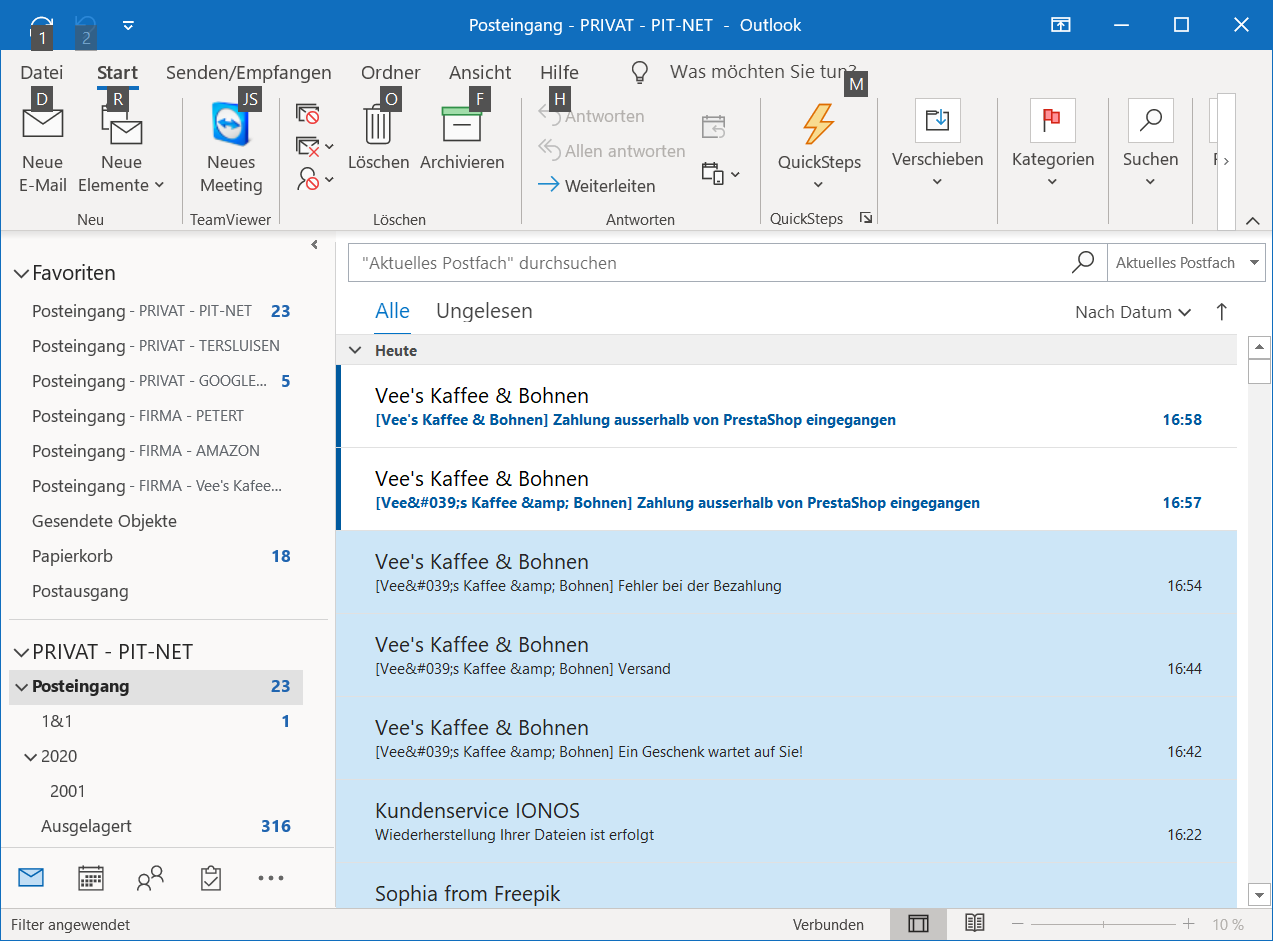Open Gesendete Objekte folder
This screenshot has width=1273, height=941.
click(x=104, y=521)
